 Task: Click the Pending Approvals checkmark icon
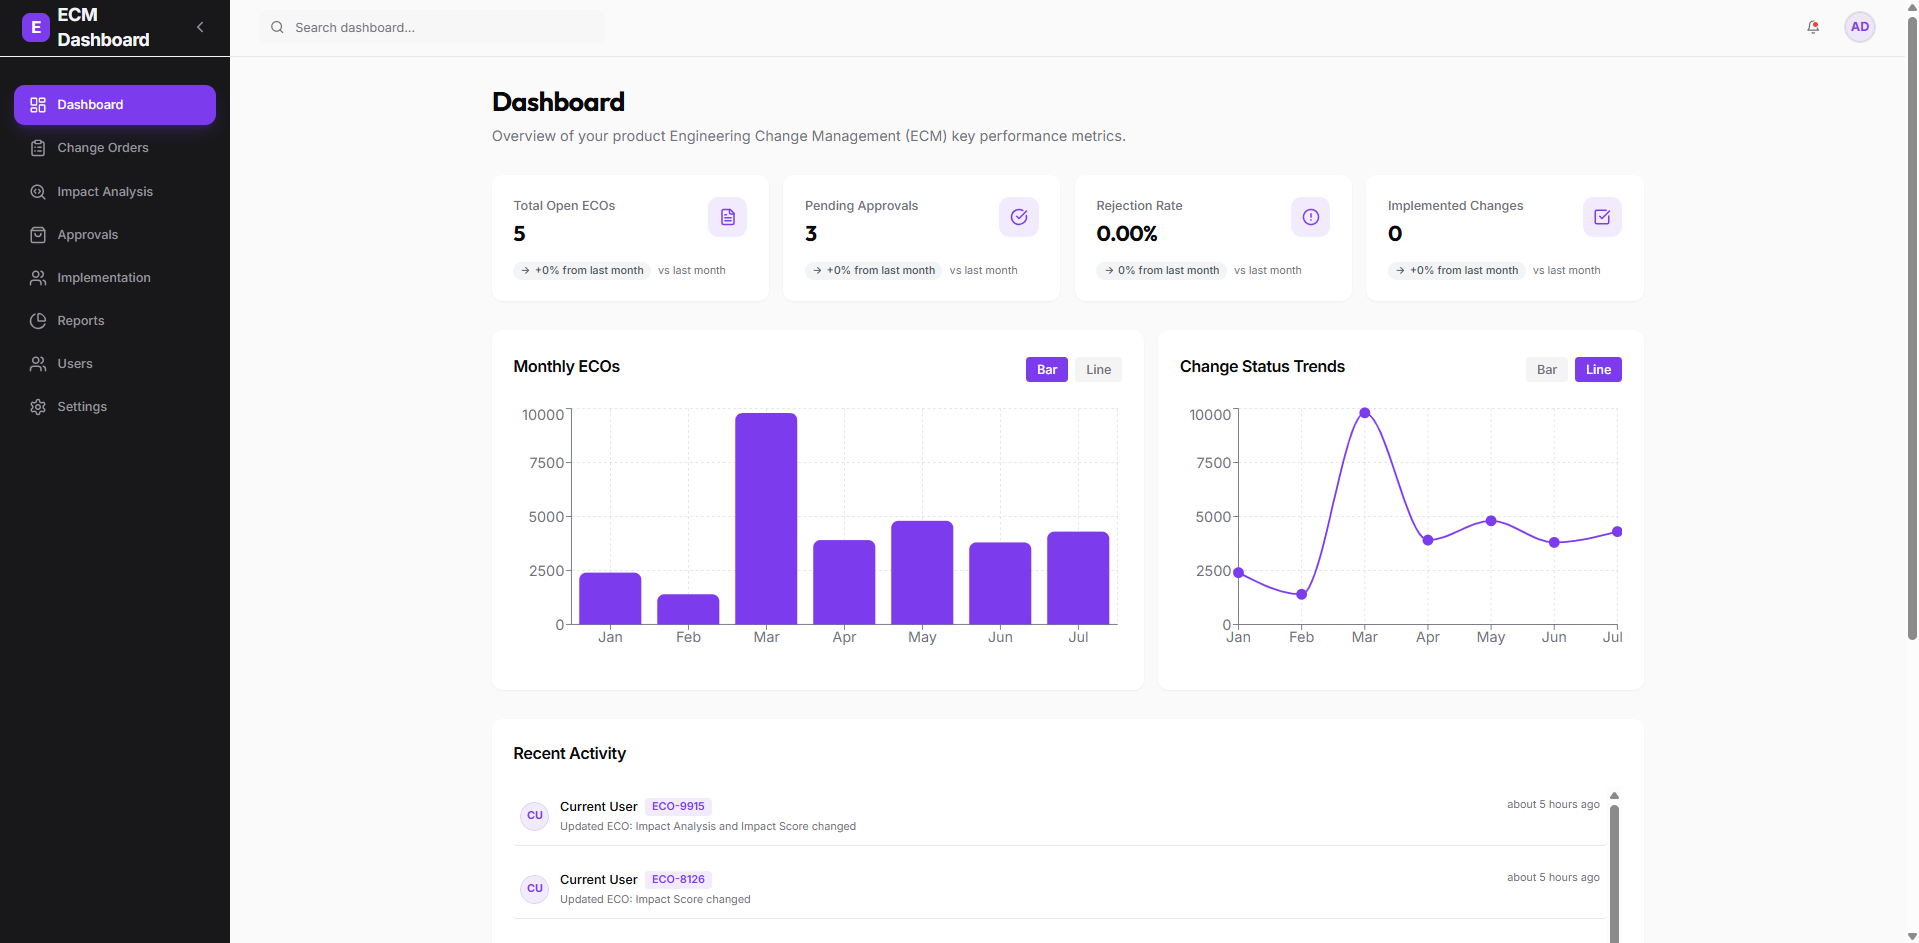click(1018, 217)
